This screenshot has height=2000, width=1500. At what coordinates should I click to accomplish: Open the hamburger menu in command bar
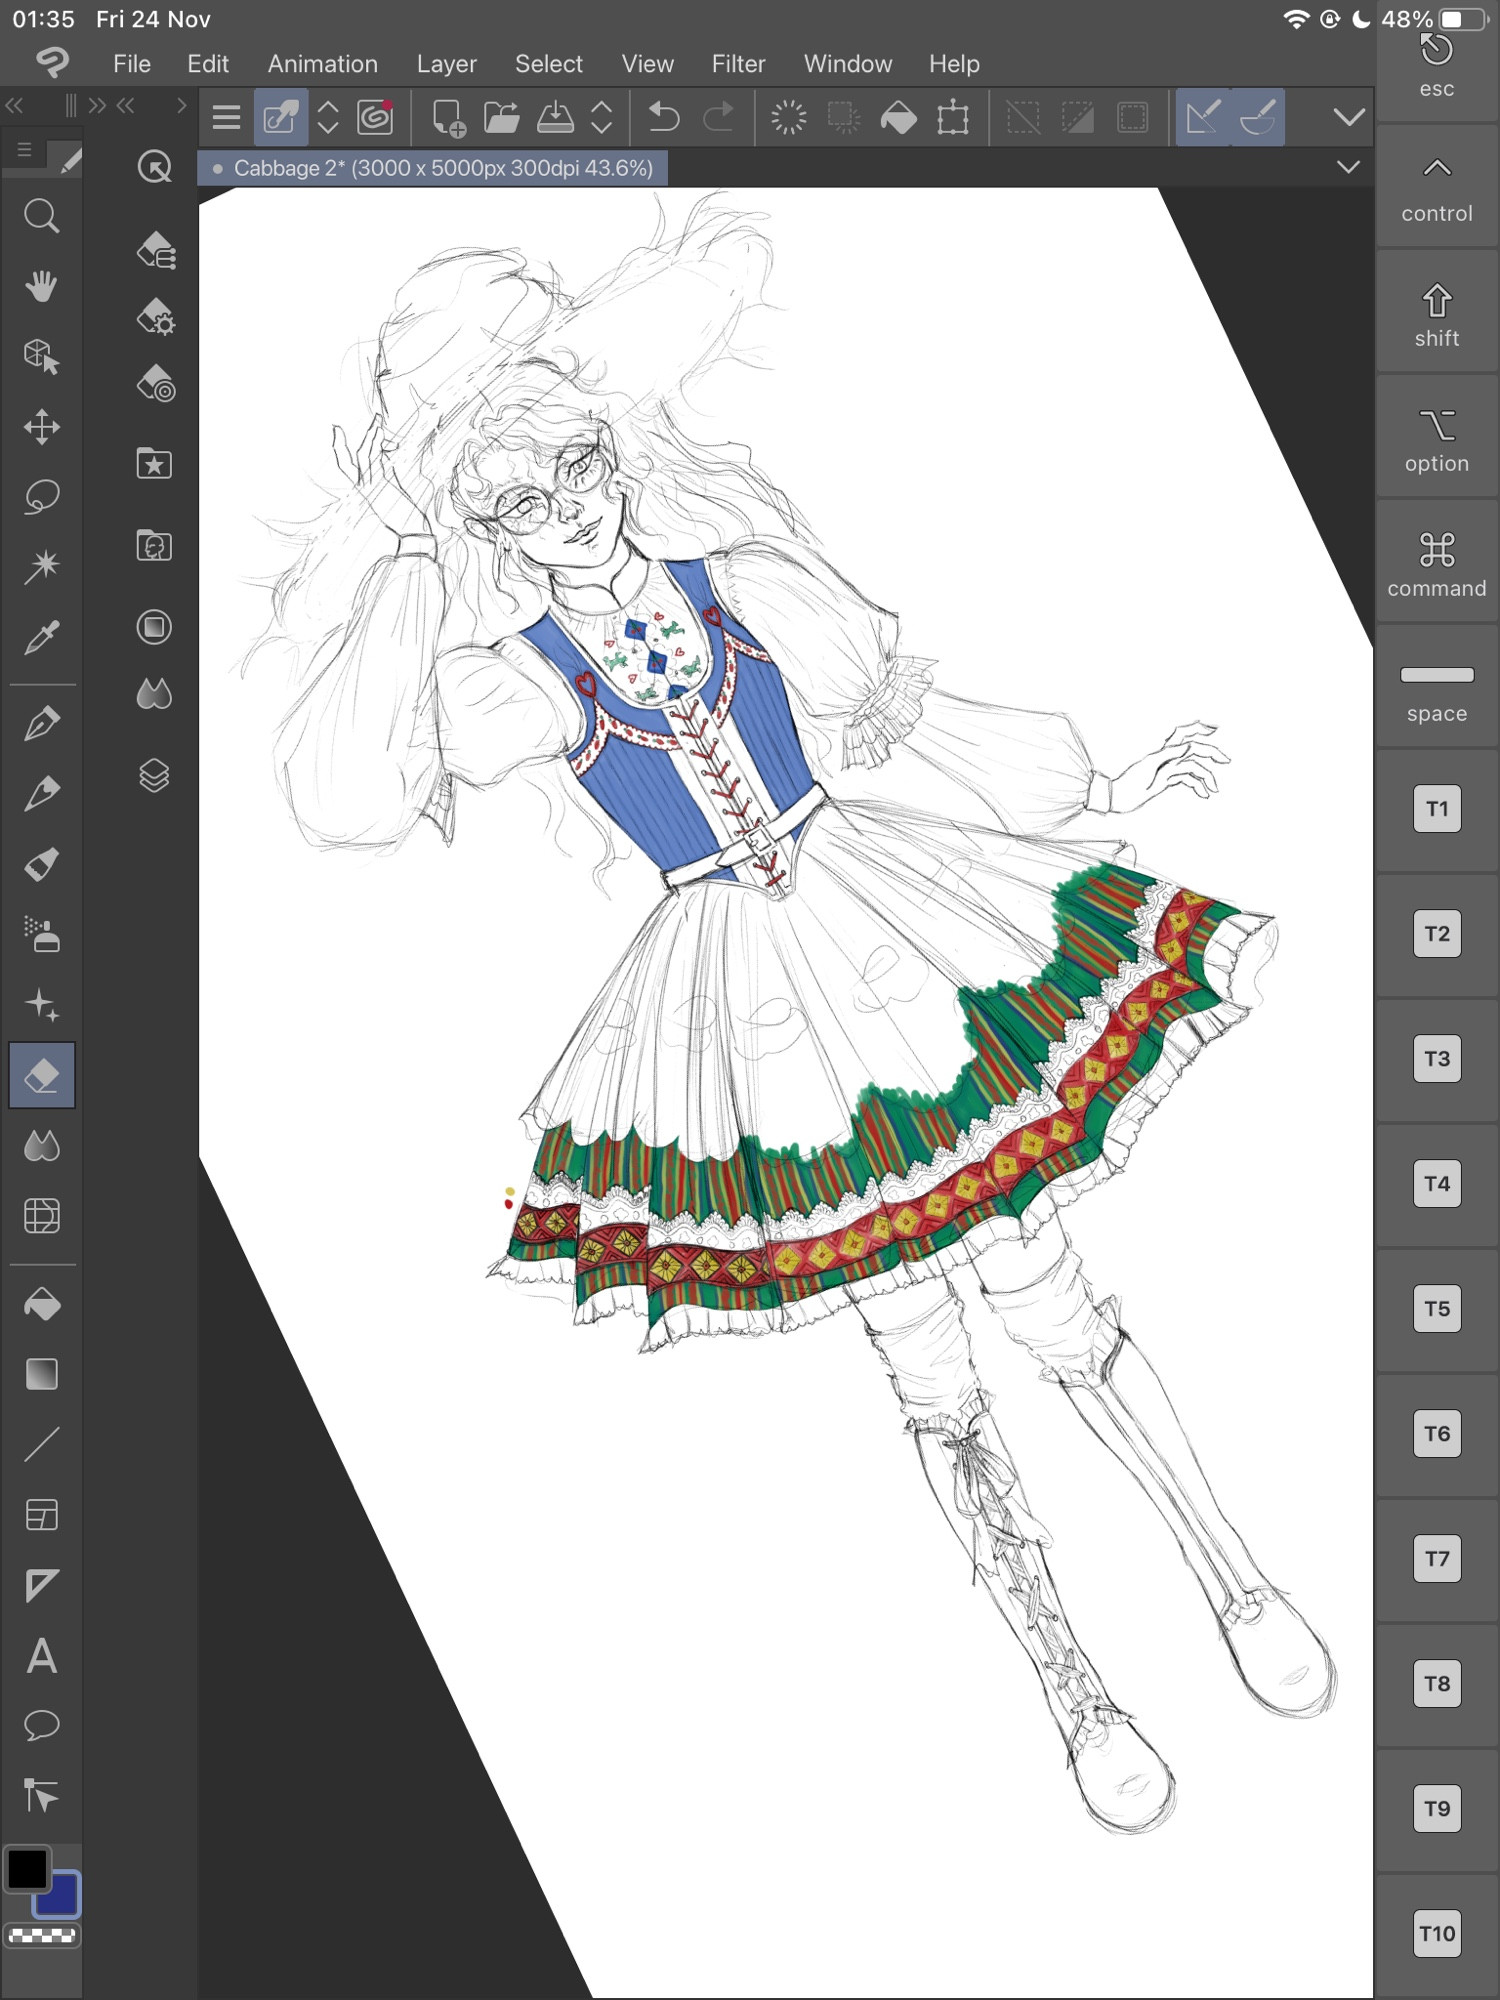[x=226, y=118]
